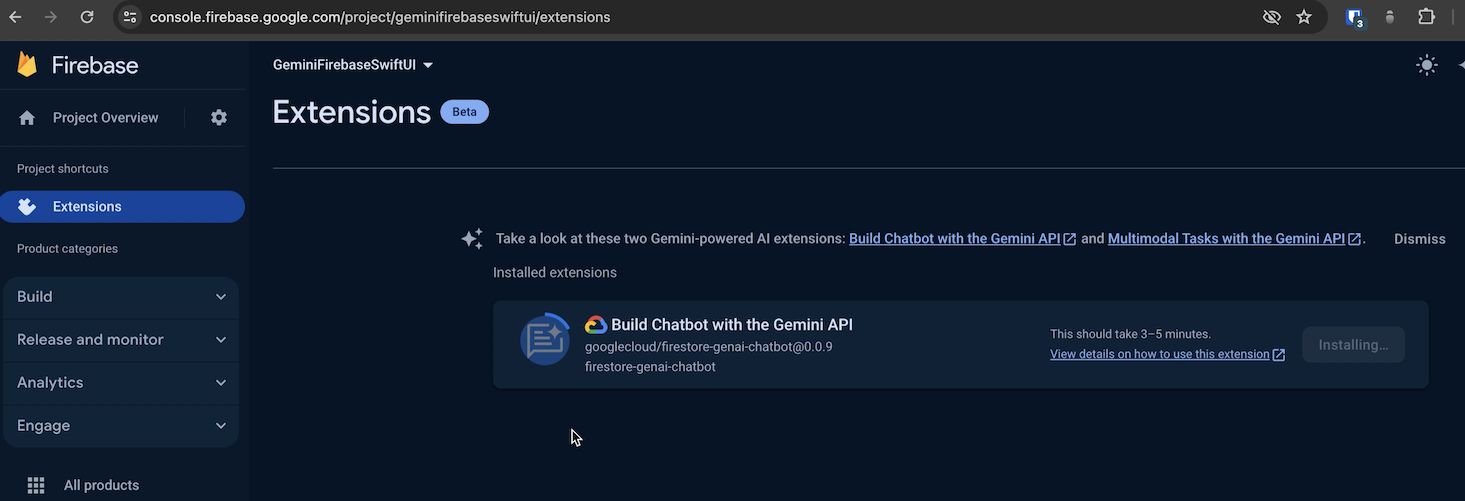Open Project Overview in sidebar
1465x501 pixels.
[x=105, y=118]
